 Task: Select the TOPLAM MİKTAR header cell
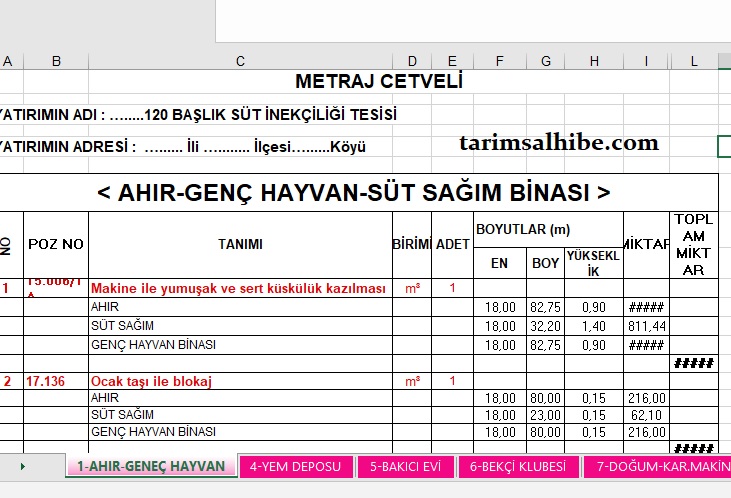[x=694, y=244]
